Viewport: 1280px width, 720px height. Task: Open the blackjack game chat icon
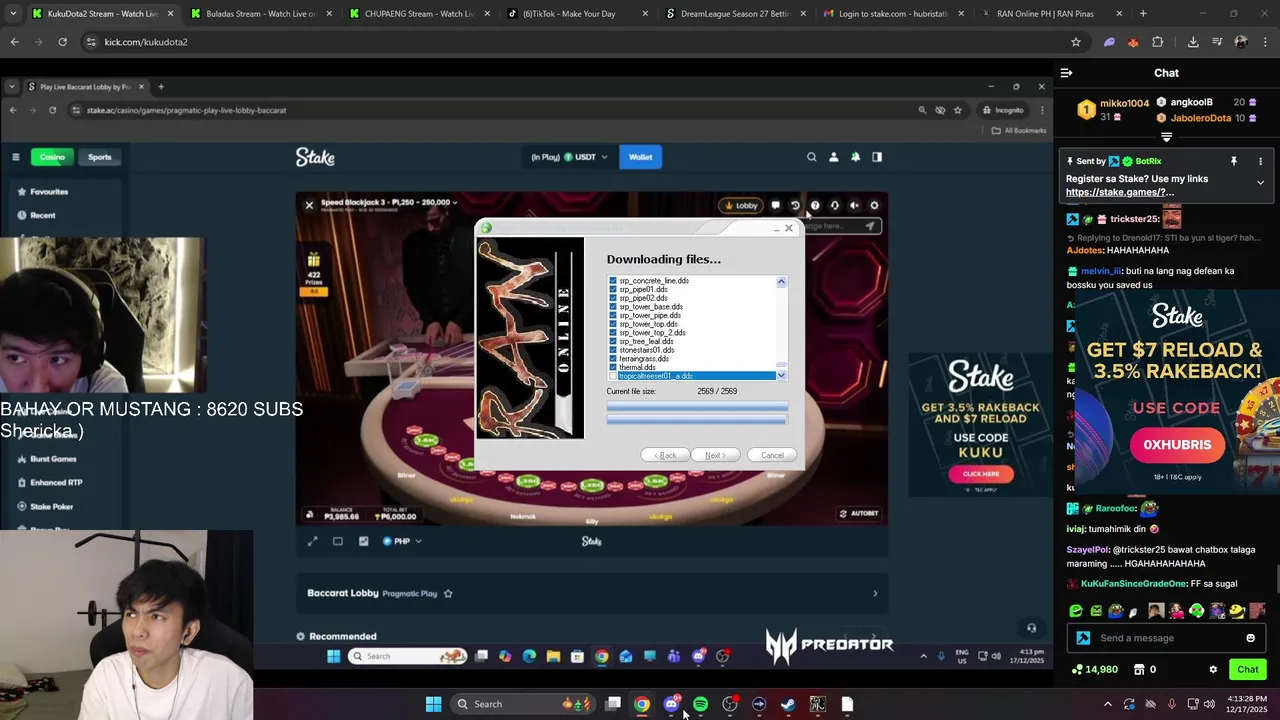tap(775, 205)
